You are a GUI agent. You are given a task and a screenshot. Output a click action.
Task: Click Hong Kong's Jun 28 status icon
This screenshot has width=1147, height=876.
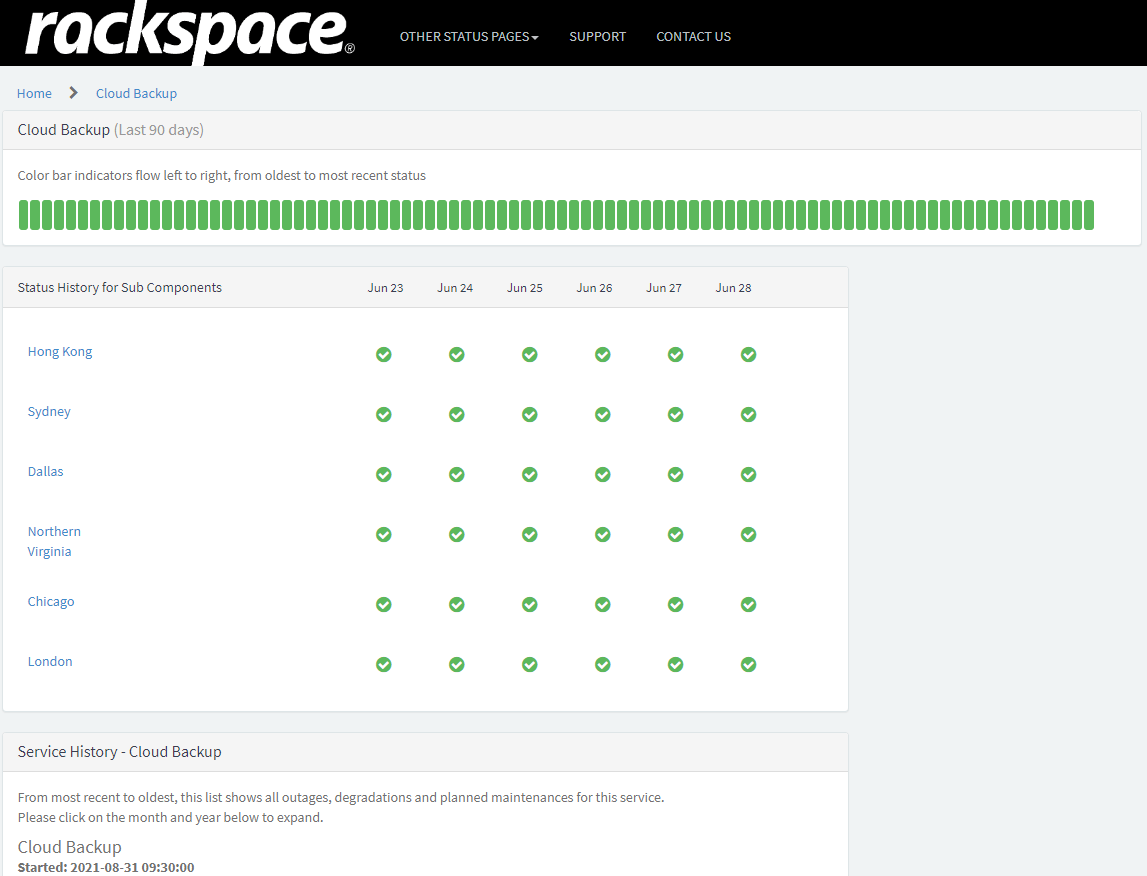tap(748, 354)
